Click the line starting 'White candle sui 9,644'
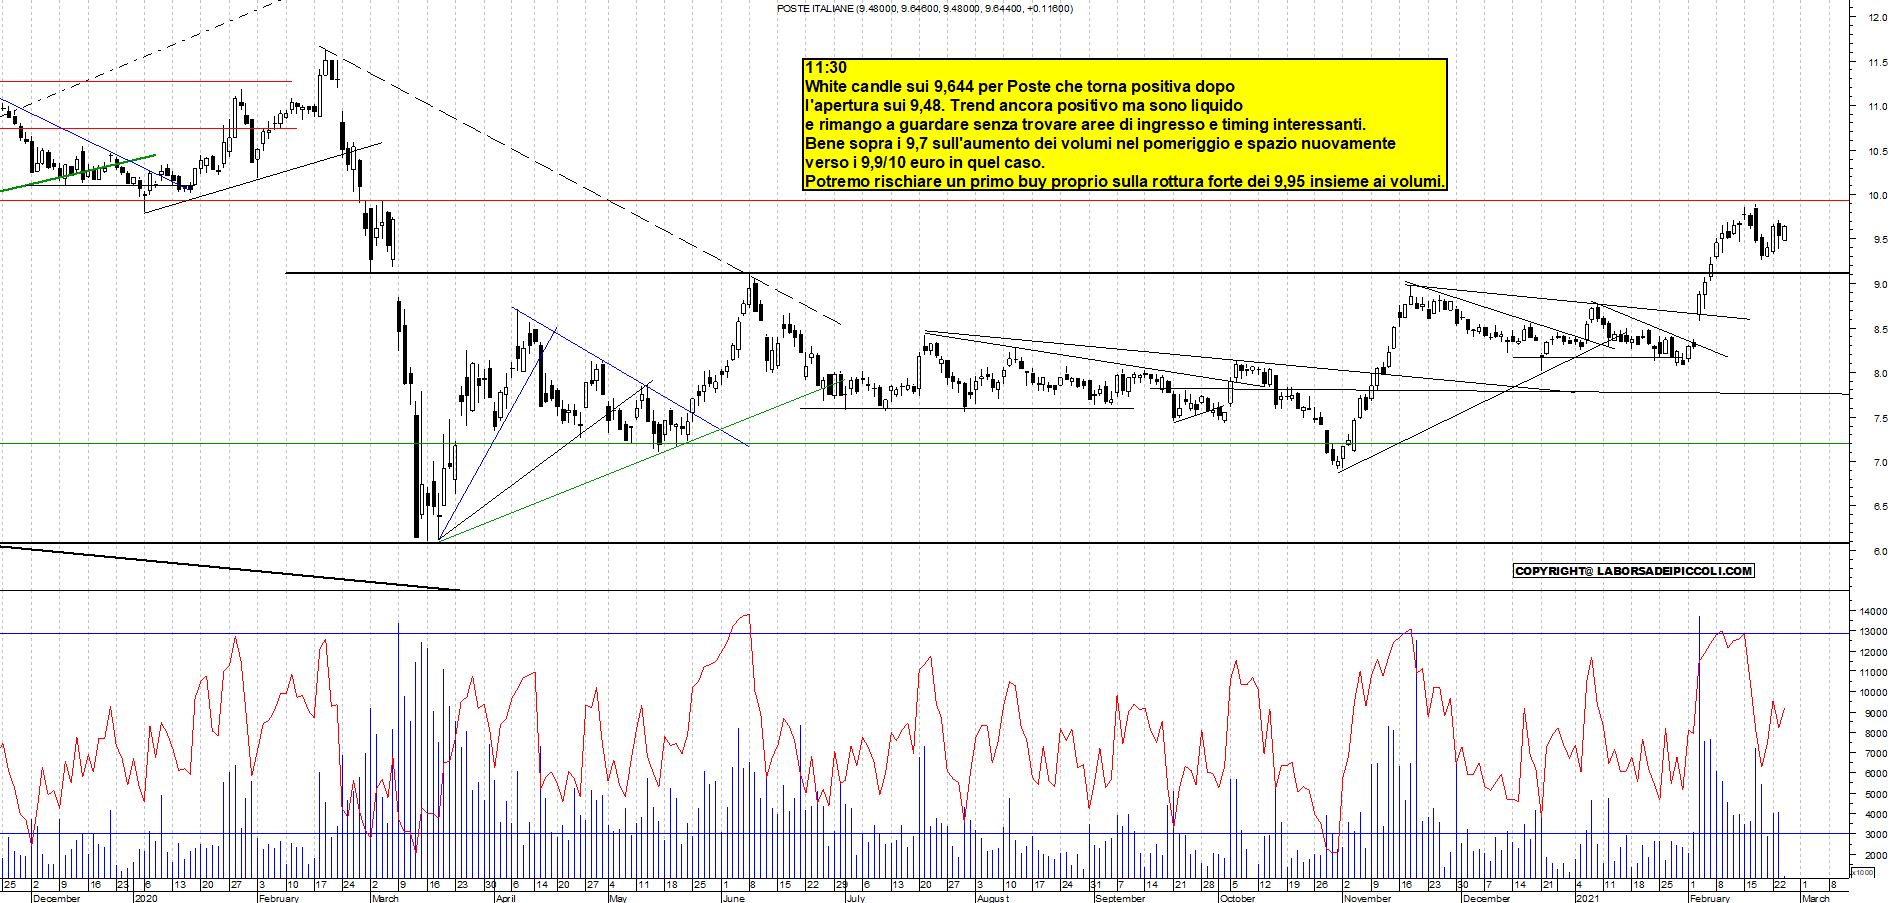Viewport: 1890px width, 903px height. (1020, 87)
